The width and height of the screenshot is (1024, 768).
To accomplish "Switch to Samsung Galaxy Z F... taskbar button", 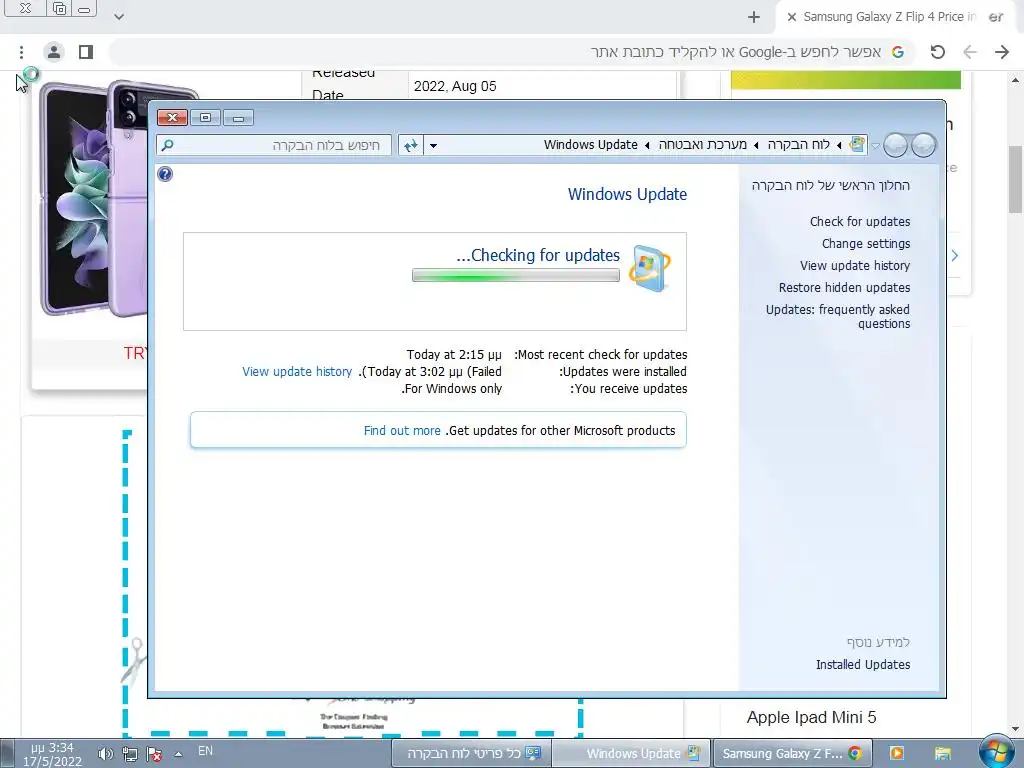I will (793, 754).
